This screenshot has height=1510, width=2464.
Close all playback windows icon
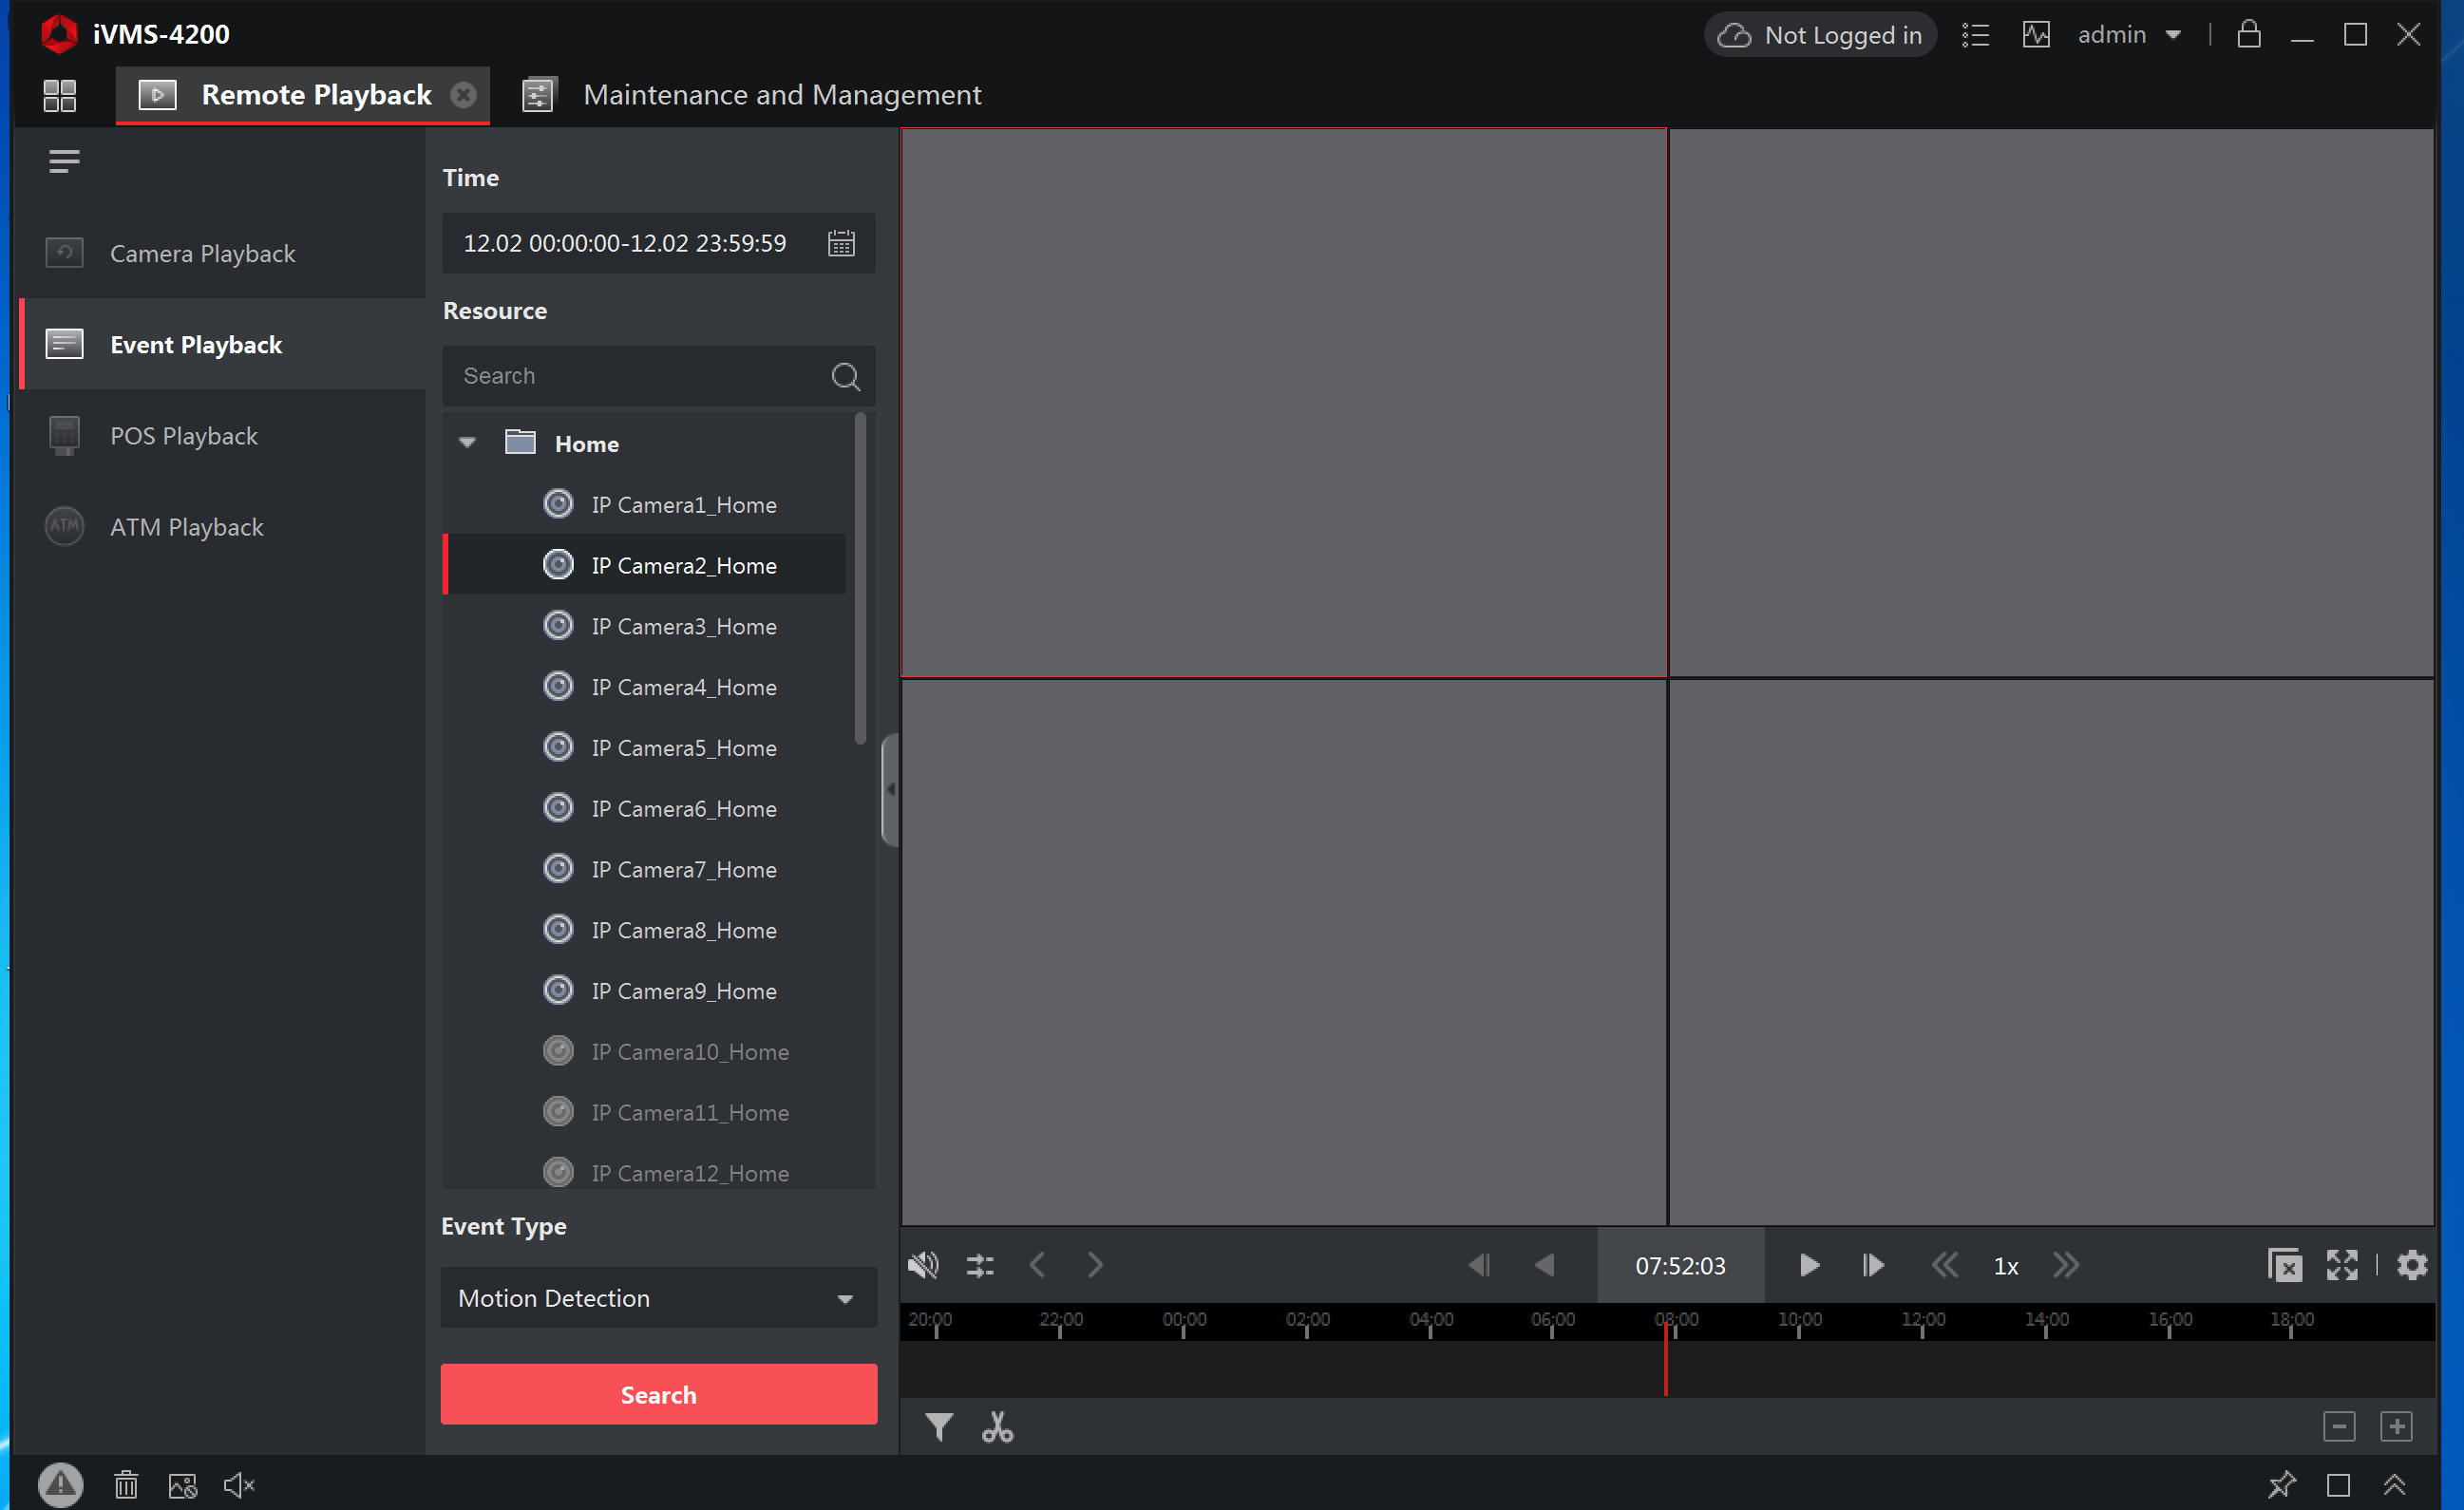(2285, 1265)
